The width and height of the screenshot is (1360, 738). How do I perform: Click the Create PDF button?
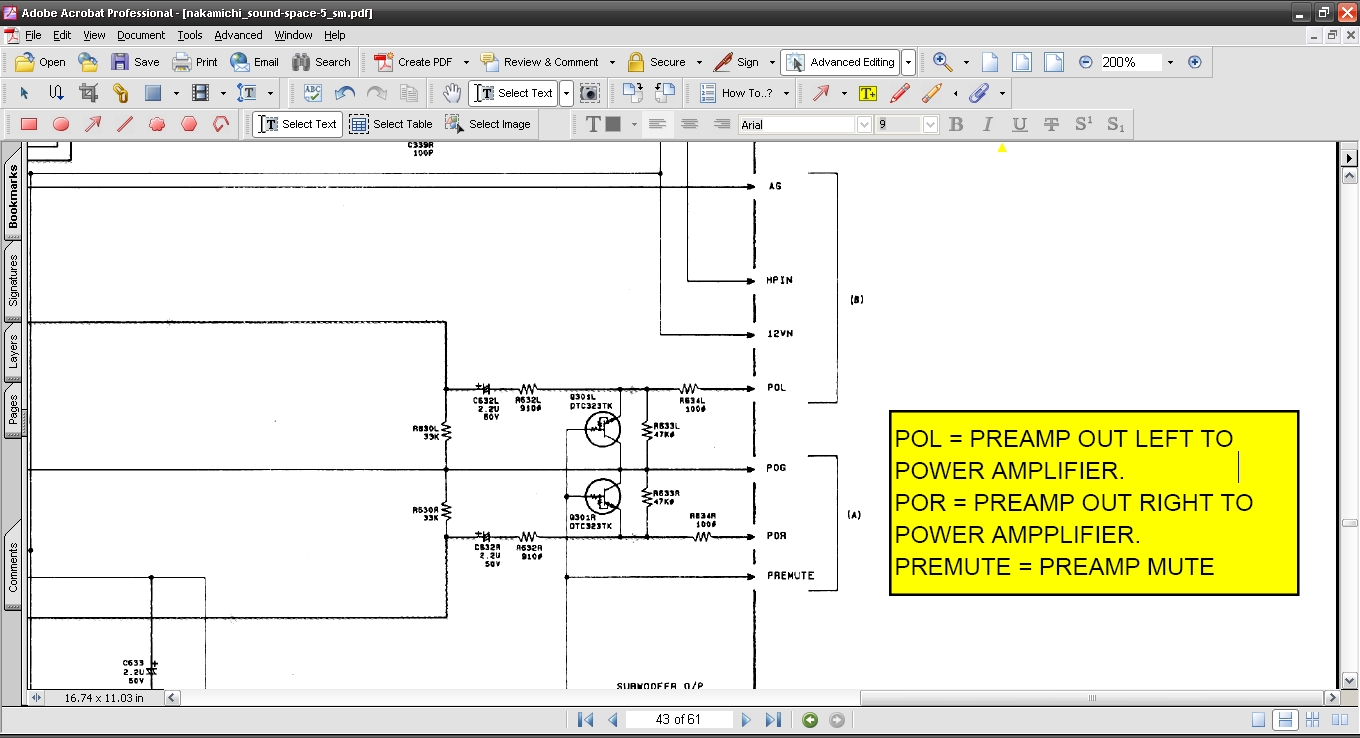pos(416,62)
